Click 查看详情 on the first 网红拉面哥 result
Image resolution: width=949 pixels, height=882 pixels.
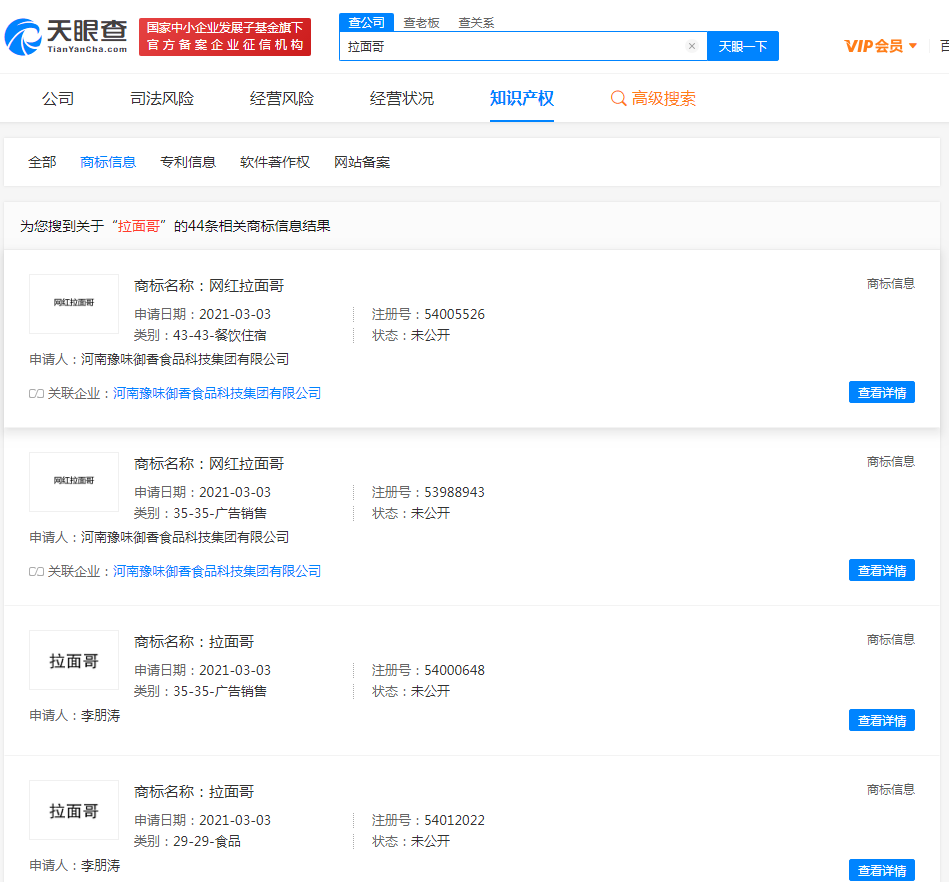pos(881,392)
